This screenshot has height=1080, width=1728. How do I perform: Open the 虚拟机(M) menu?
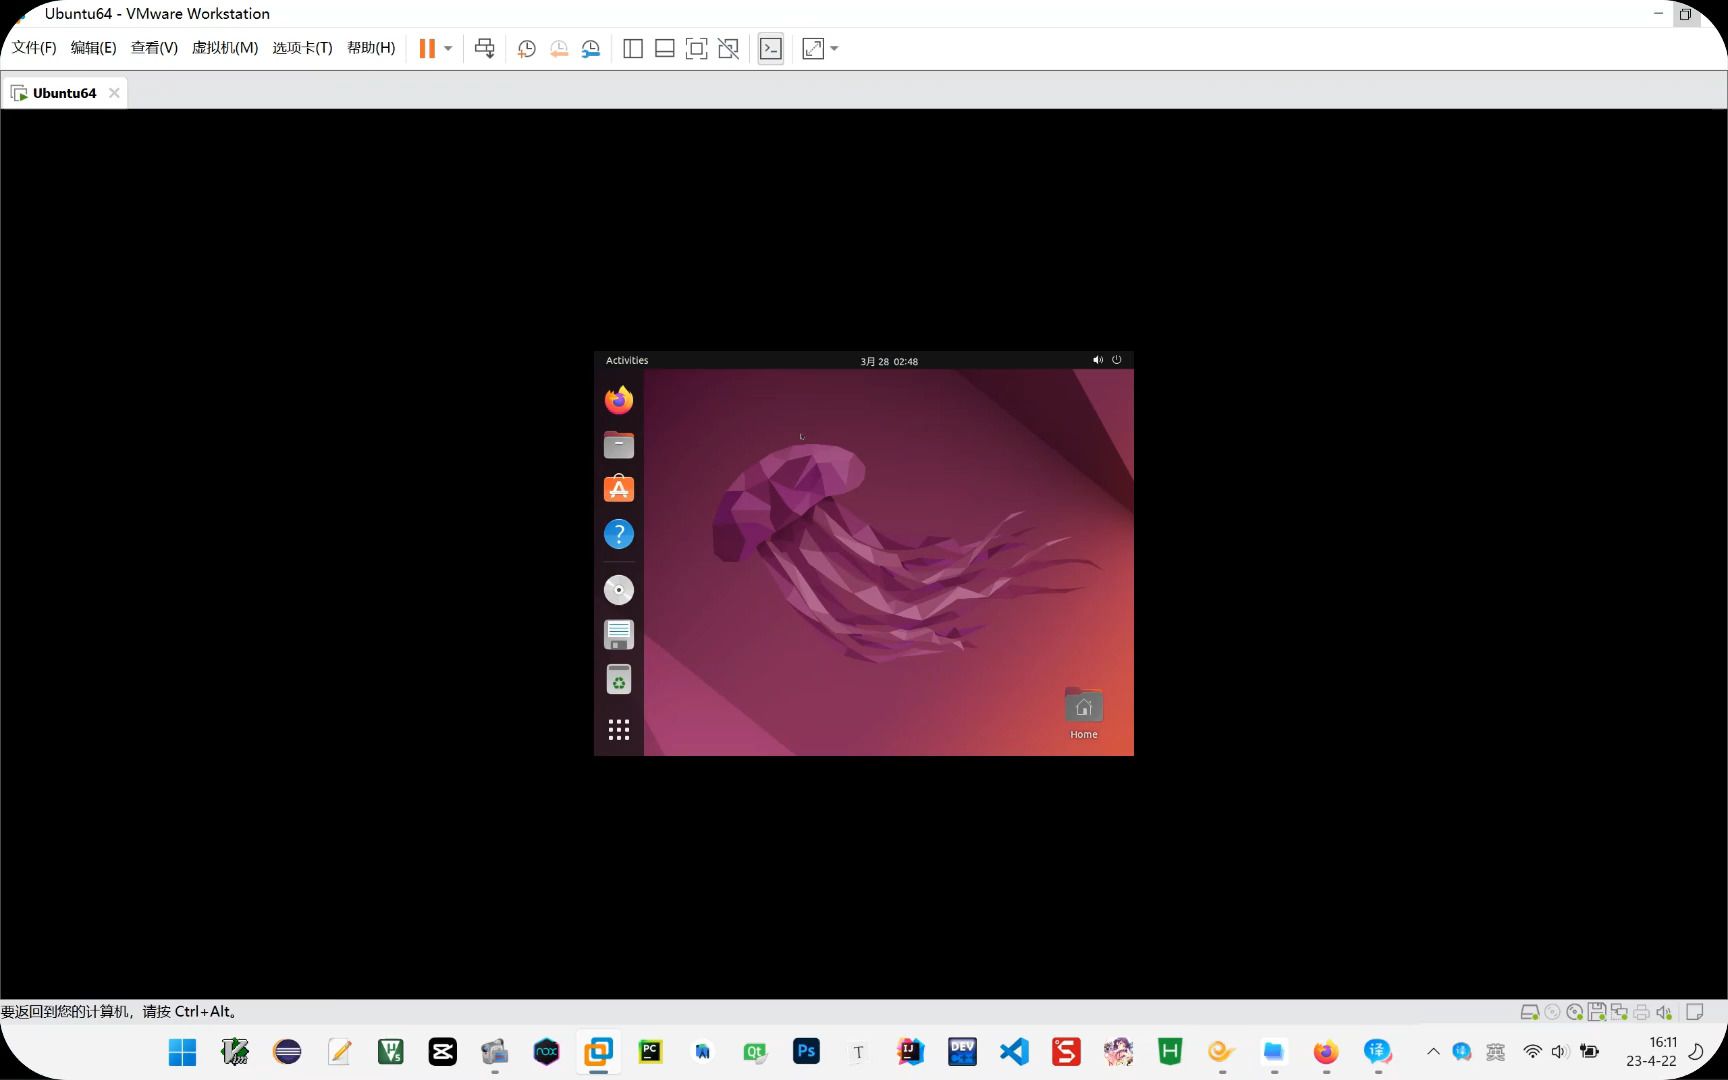(x=225, y=48)
